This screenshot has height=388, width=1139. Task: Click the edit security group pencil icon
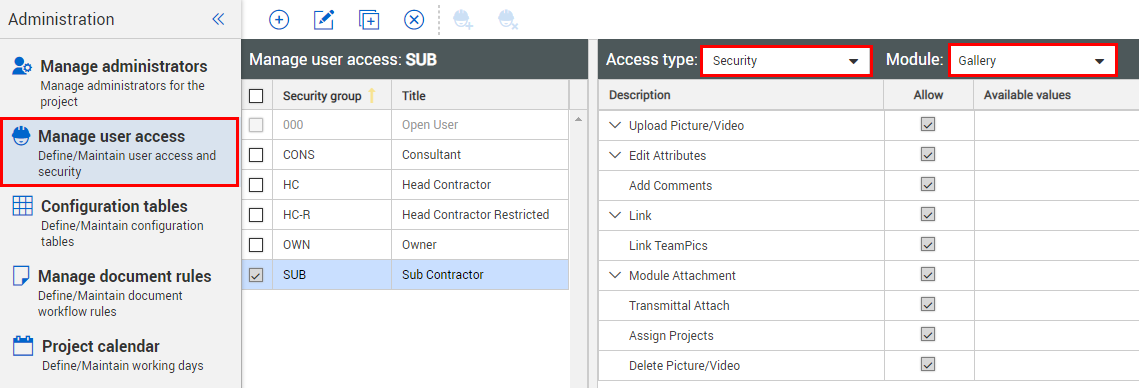click(x=323, y=20)
